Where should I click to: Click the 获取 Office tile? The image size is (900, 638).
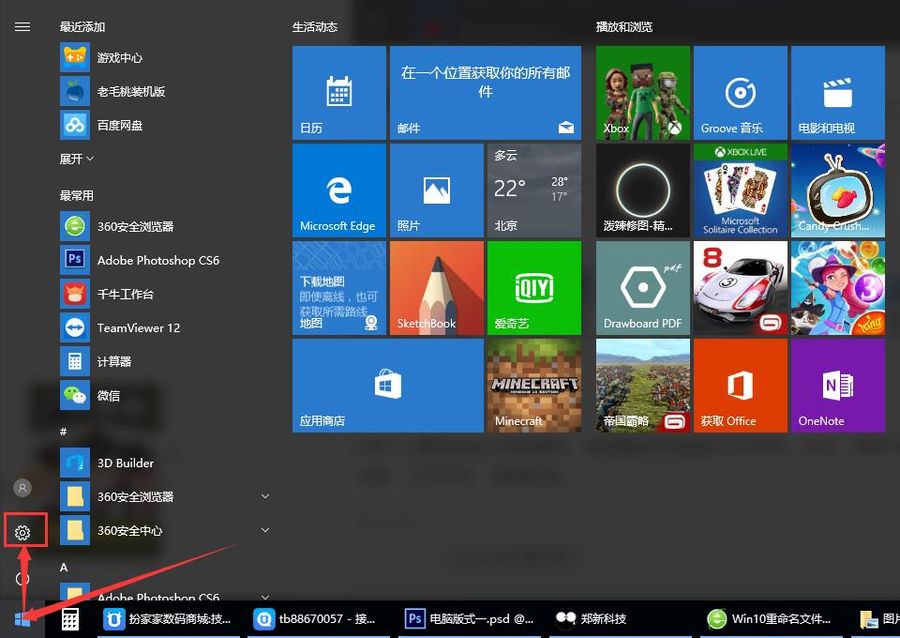coord(740,386)
